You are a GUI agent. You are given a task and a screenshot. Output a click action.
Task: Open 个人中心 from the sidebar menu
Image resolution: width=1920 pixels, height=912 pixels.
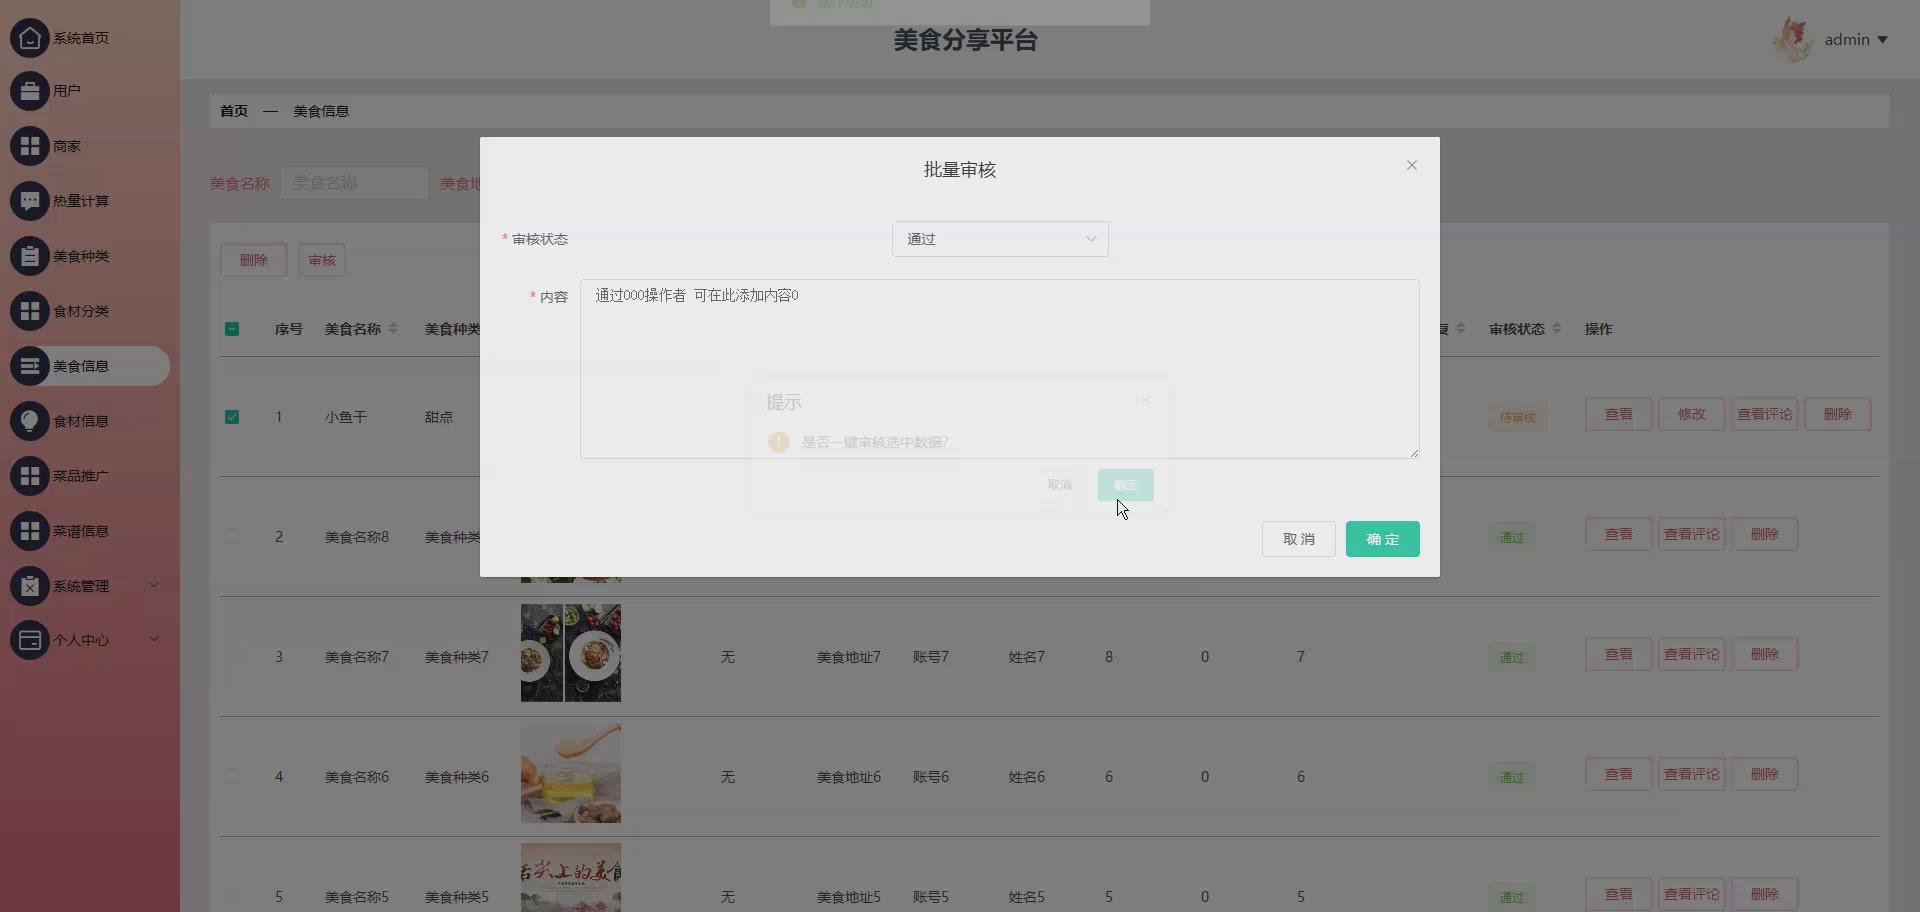(x=80, y=640)
